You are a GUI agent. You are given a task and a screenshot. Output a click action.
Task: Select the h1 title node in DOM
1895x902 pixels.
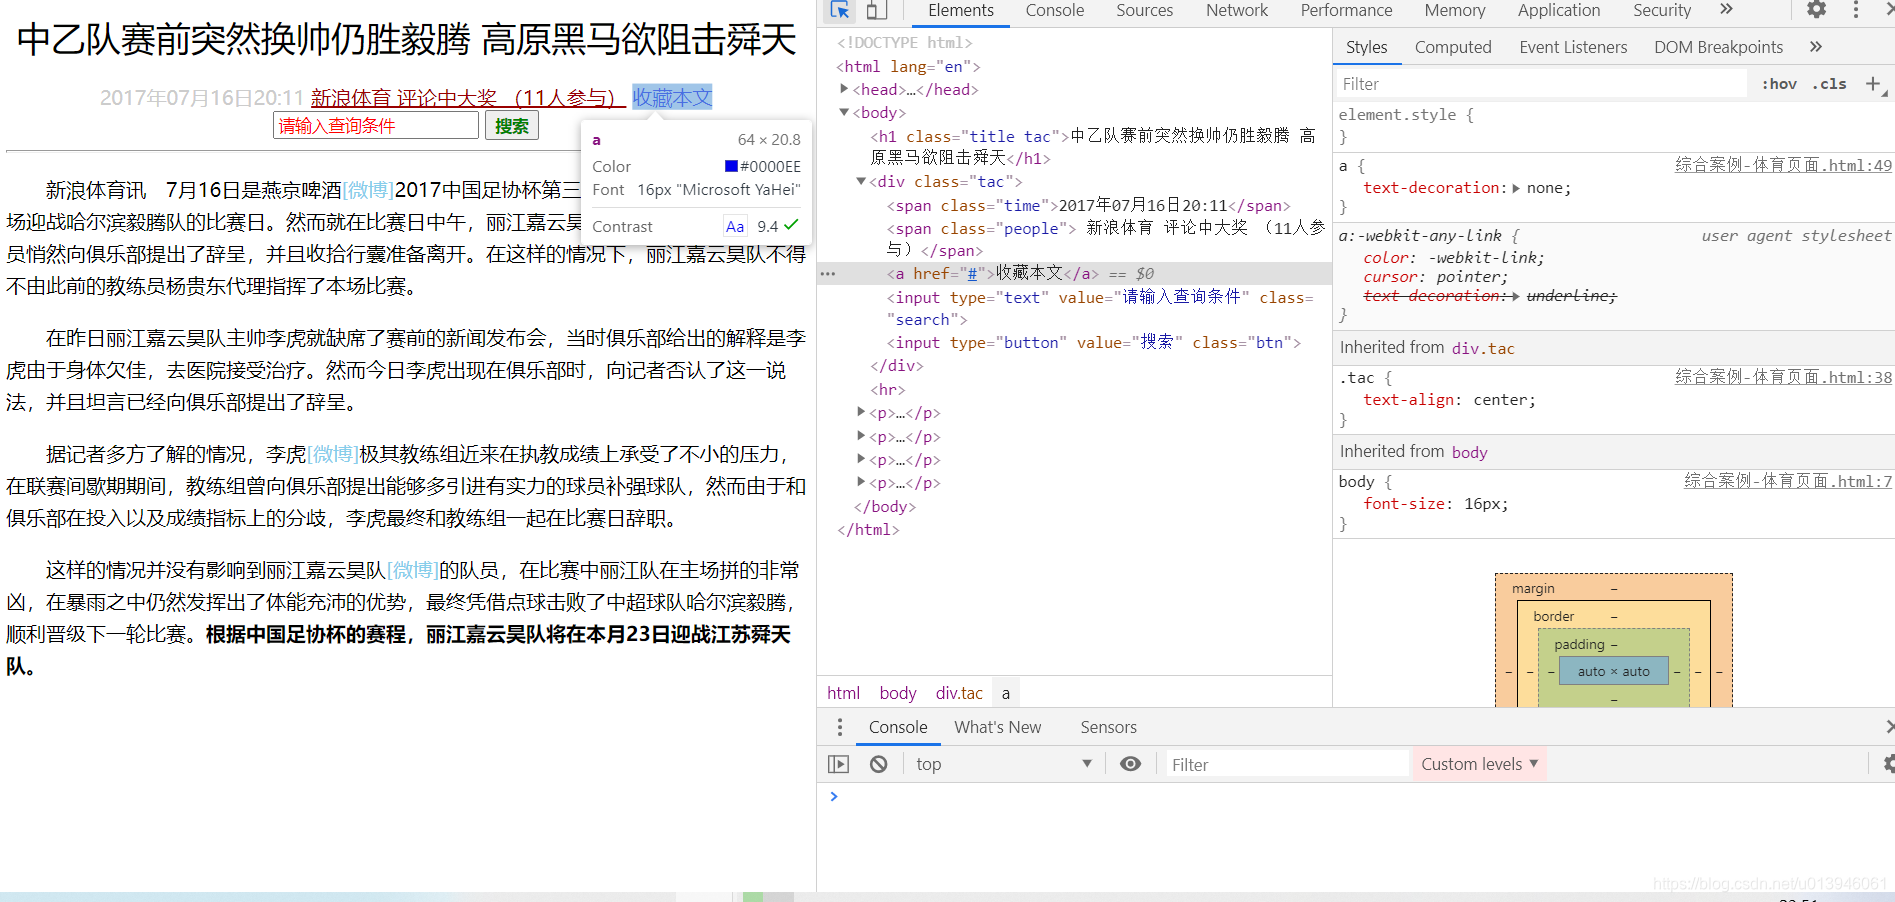tap(1093, 146)
